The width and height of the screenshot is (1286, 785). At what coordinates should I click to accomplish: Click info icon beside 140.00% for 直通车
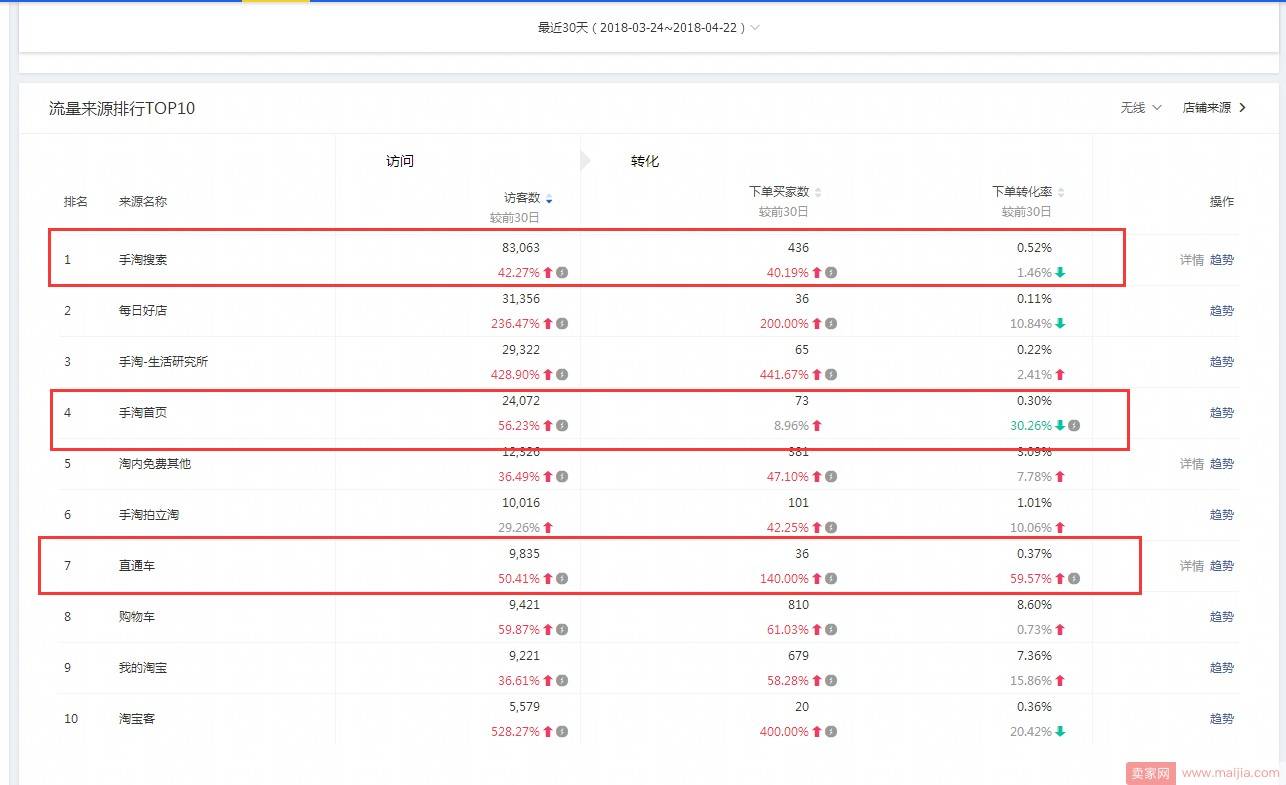pyautogui.click(x=832, y=579)
